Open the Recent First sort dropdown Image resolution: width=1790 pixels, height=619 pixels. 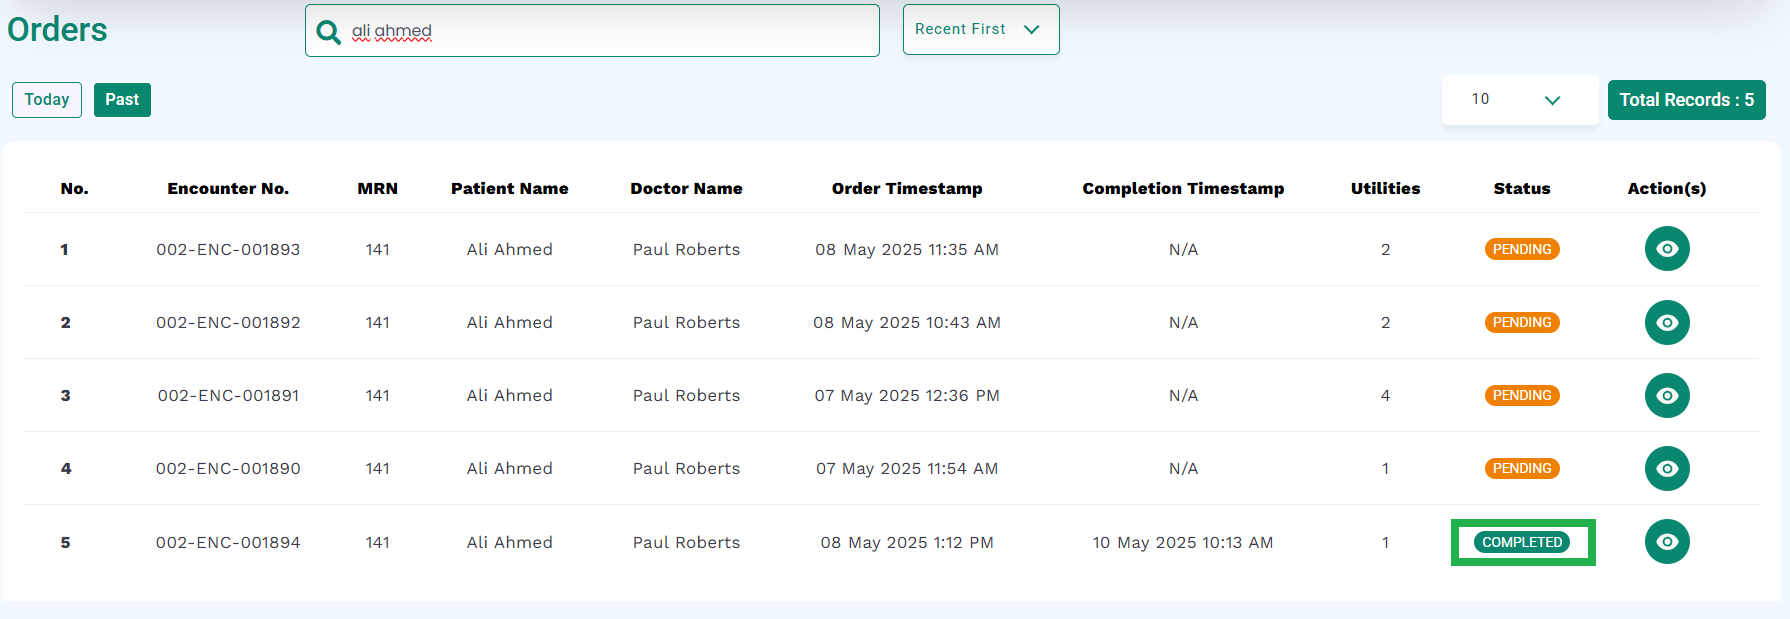[981, 30]
